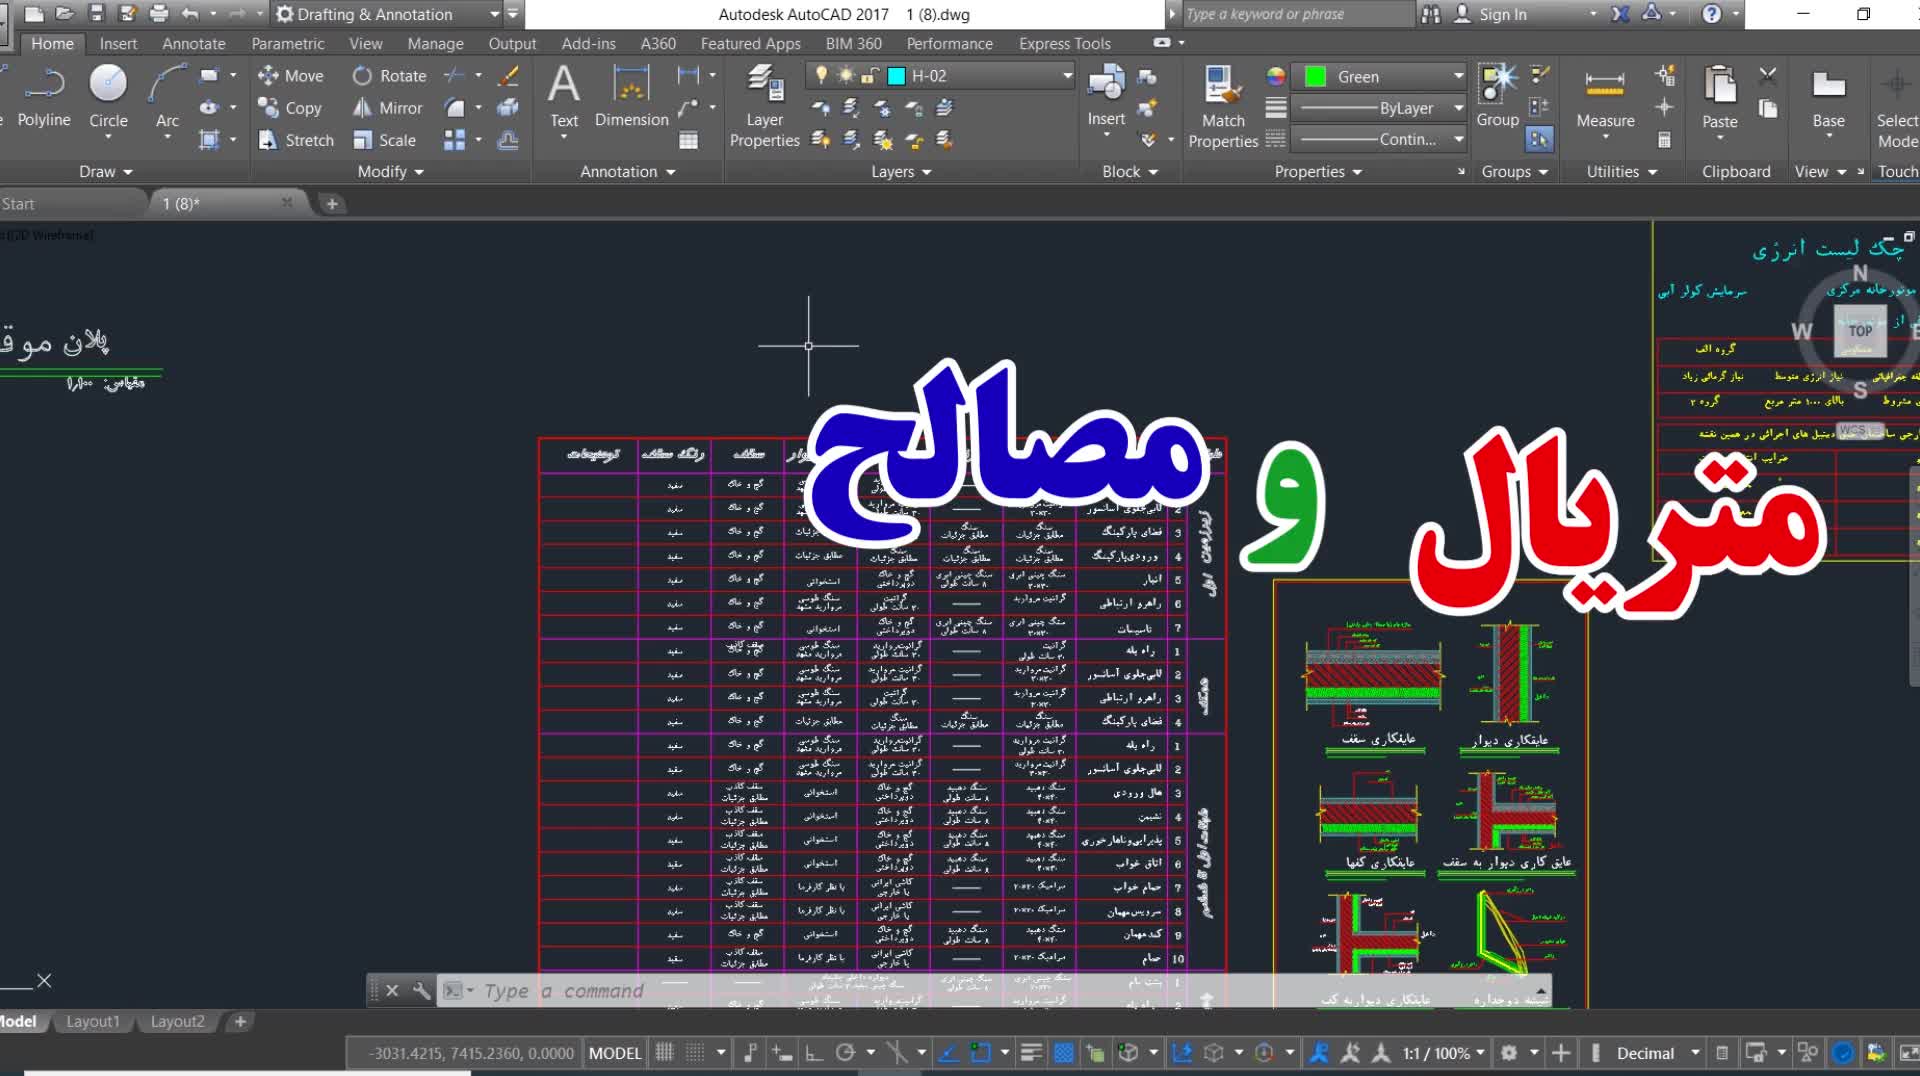This screenshot has width=1920, height=1076.
Task: Toggle ortho mode in status bar
Action: click(x=814, y=1053)
